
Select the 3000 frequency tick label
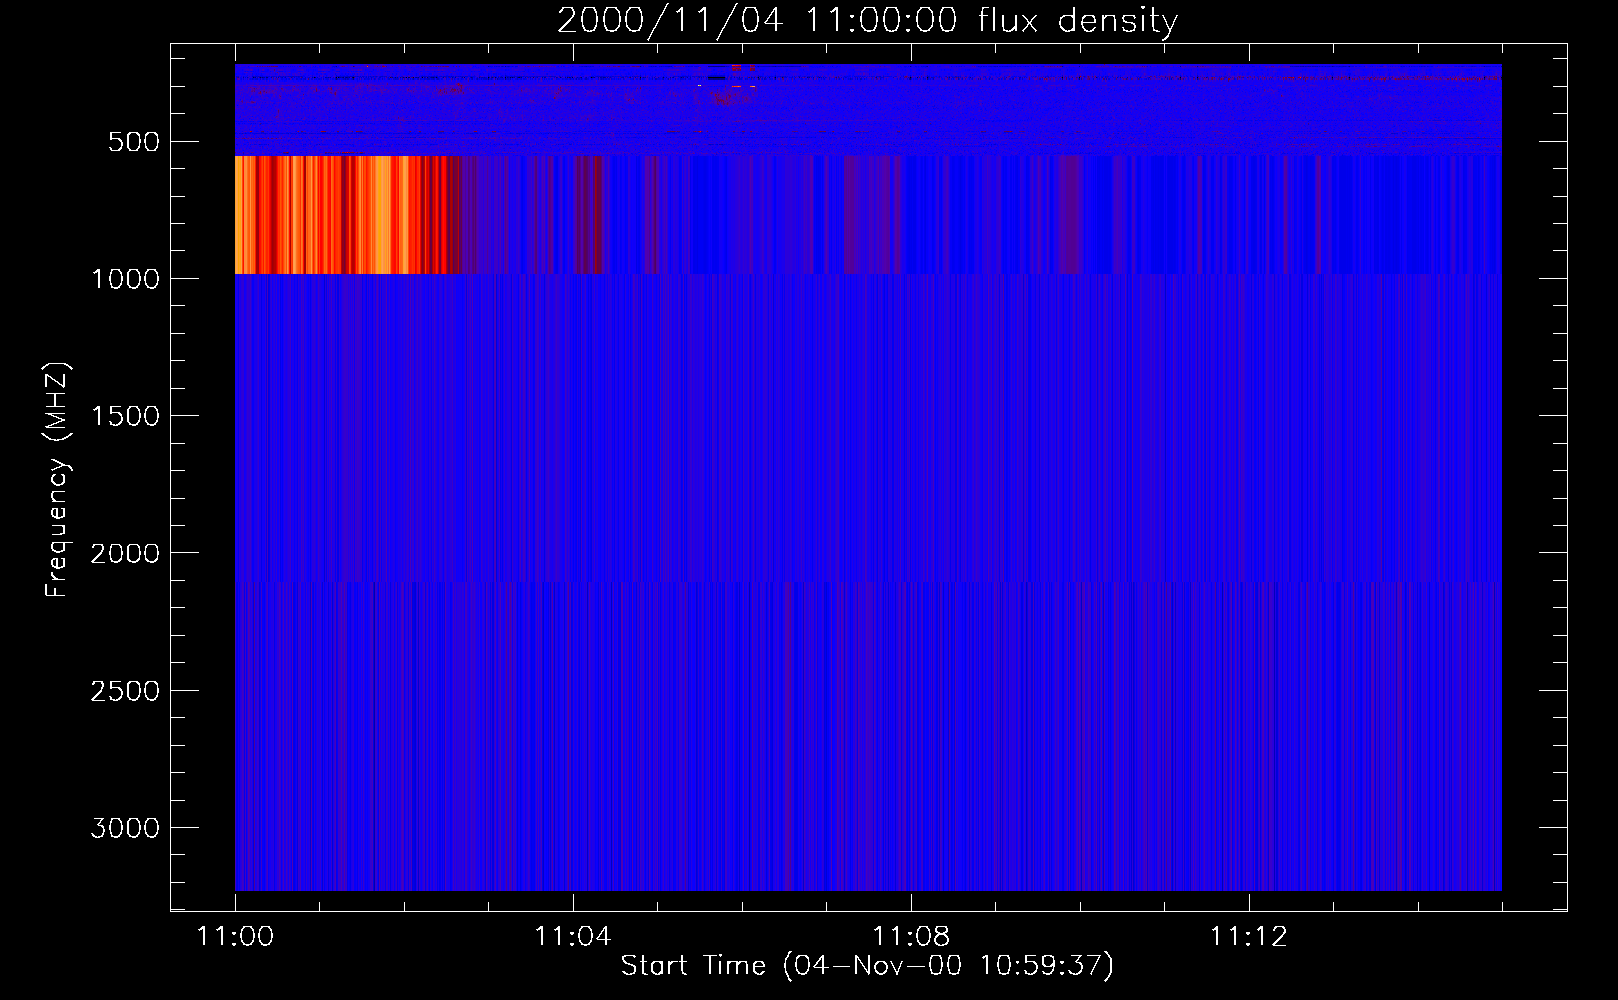[x=125, y=828]
